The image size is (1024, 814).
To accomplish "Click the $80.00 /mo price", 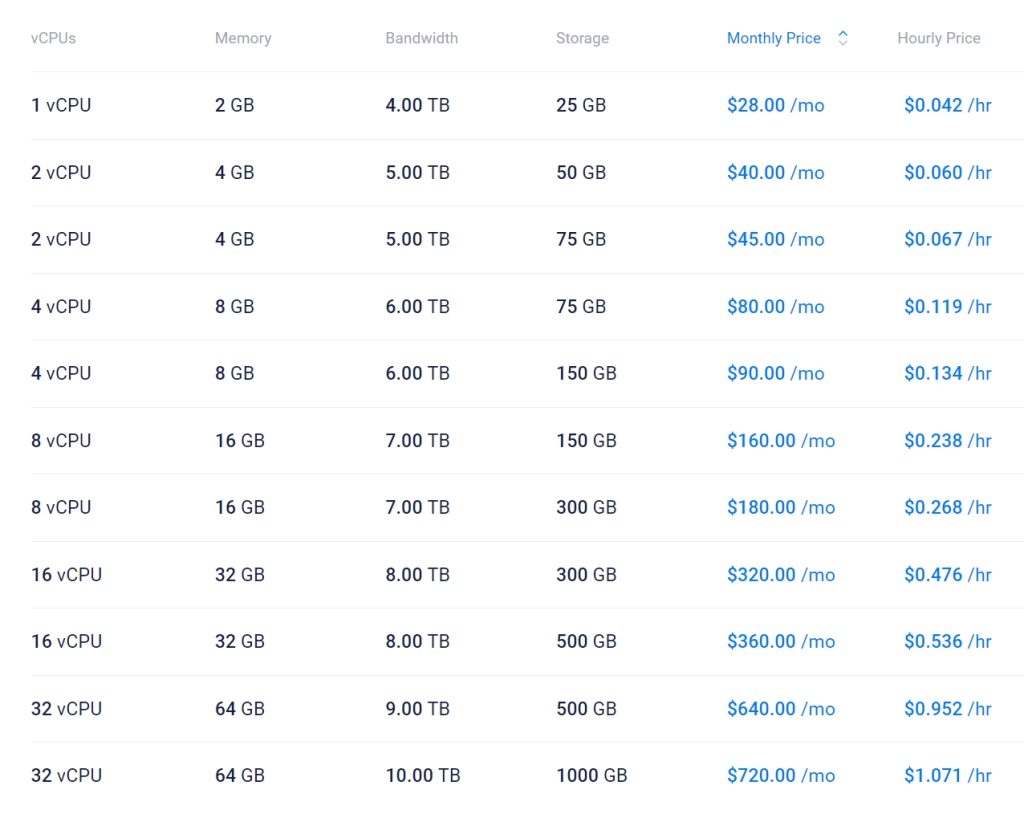I will [775, 306].
